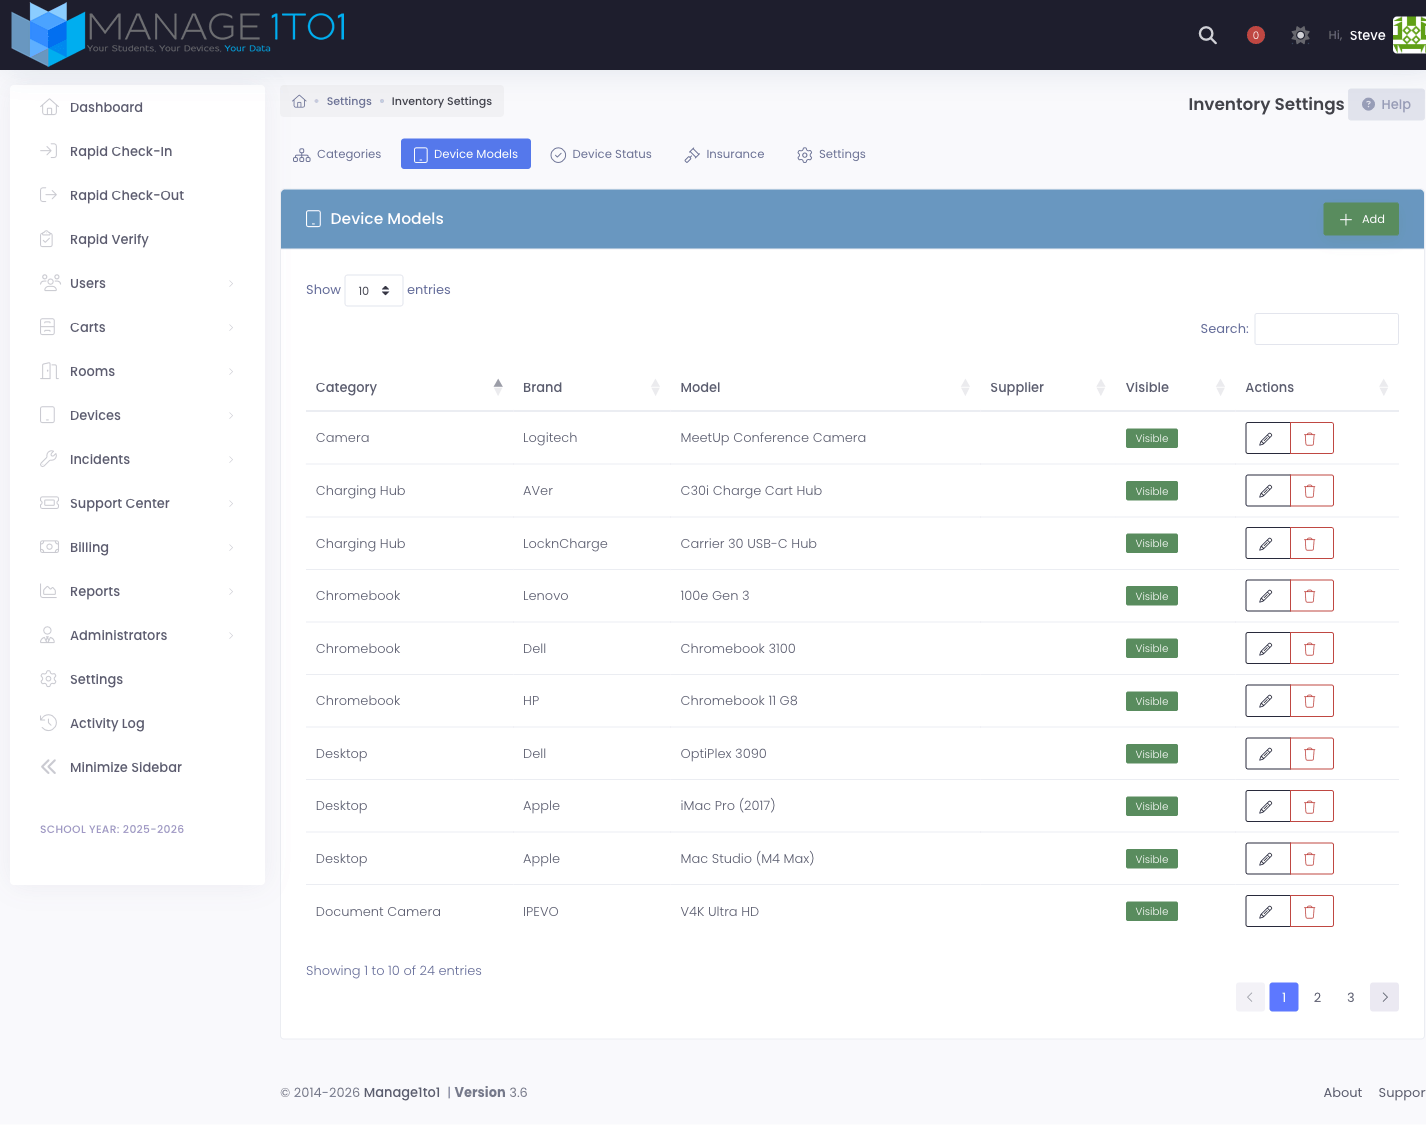Click the next page arrow
The image size is (1426, 1125).
click(x=1384, y=997)
